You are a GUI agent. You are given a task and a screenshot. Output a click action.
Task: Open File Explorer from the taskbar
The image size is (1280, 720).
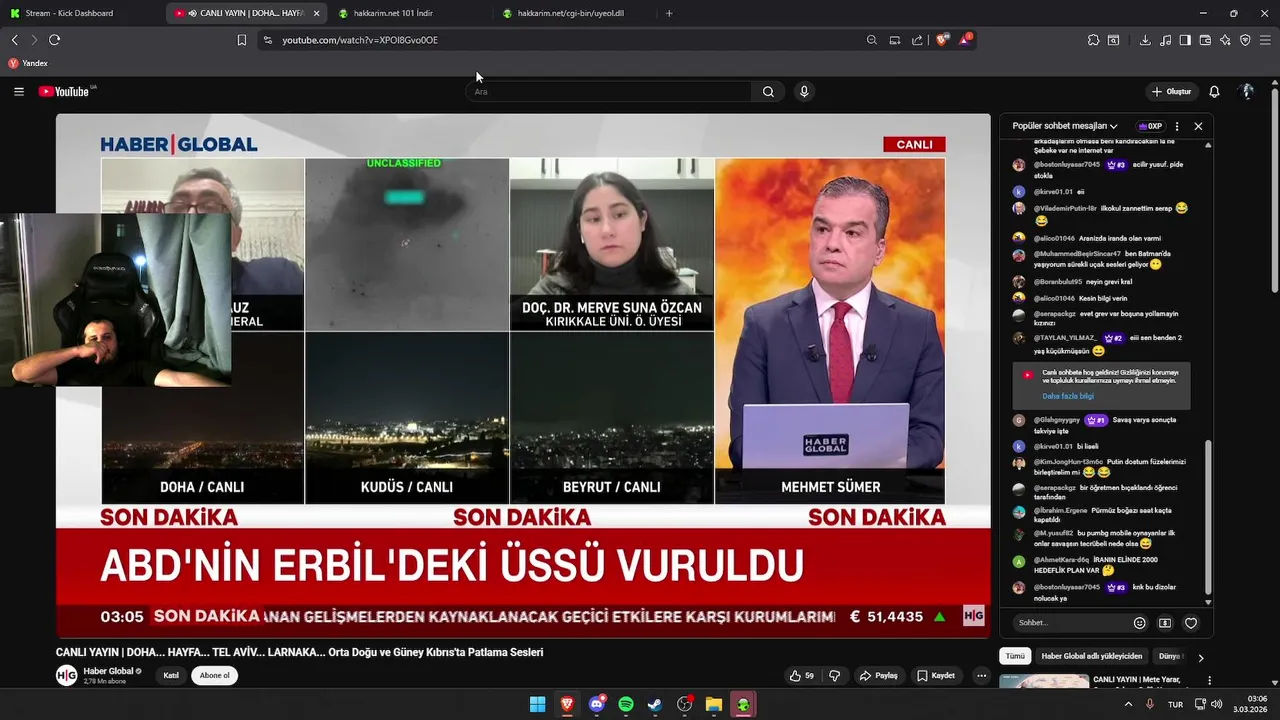[x=714, y=704]
